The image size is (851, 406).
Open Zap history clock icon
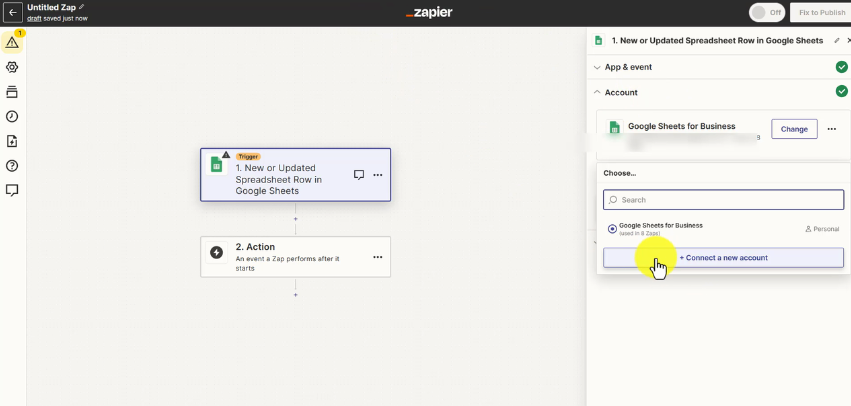(x=12, y=117)
